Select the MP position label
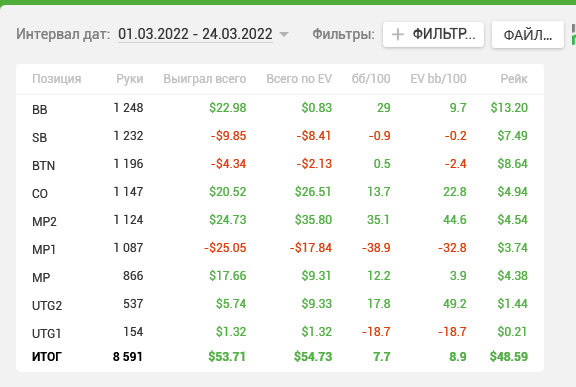576x387 pixels. click(41, 277)
